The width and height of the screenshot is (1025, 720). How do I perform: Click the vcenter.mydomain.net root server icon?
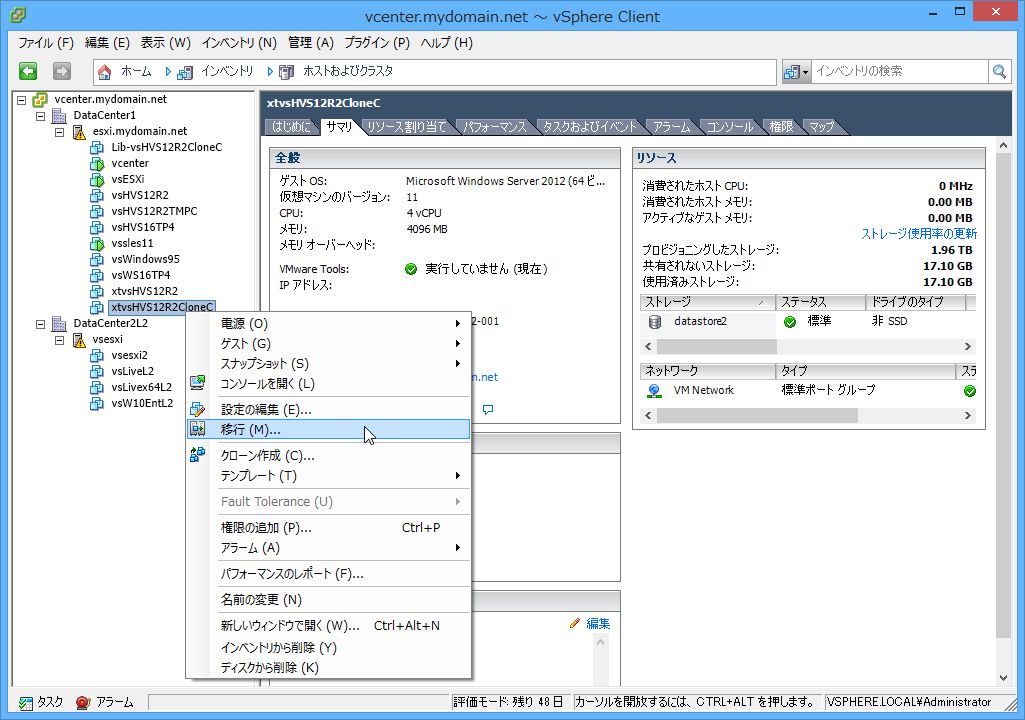[40, 99]
